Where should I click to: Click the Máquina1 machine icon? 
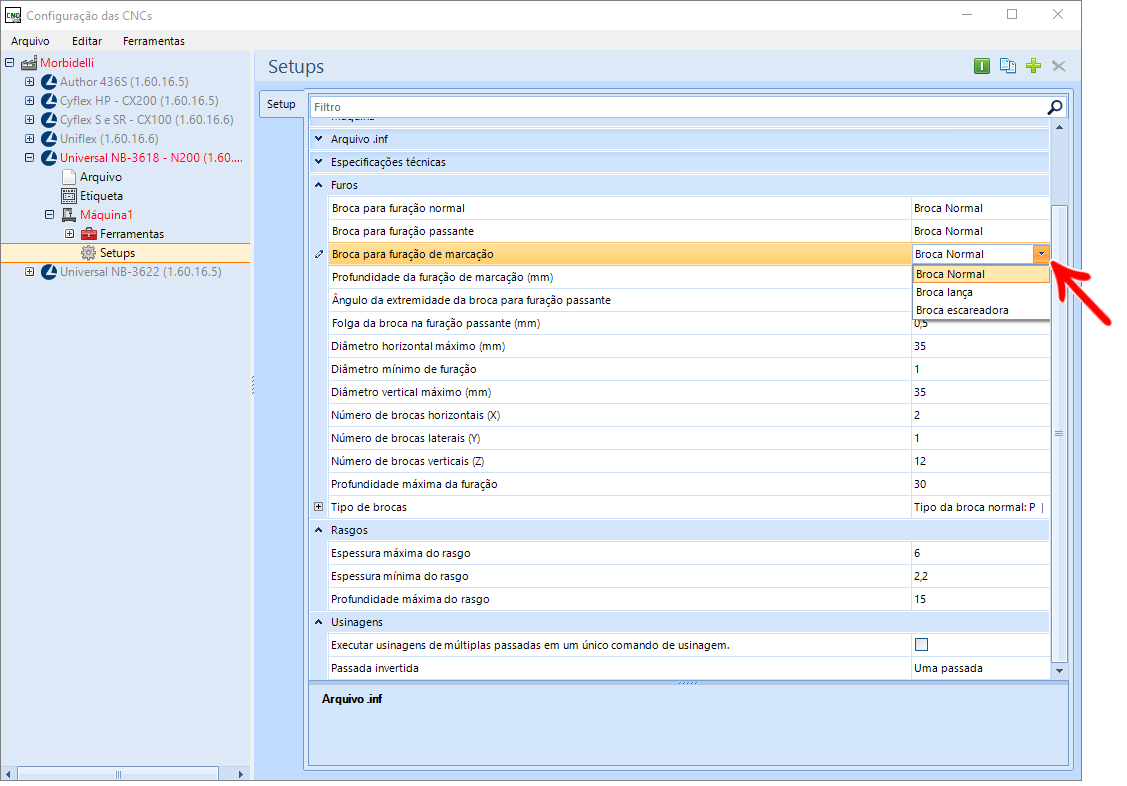click(69, 215)
